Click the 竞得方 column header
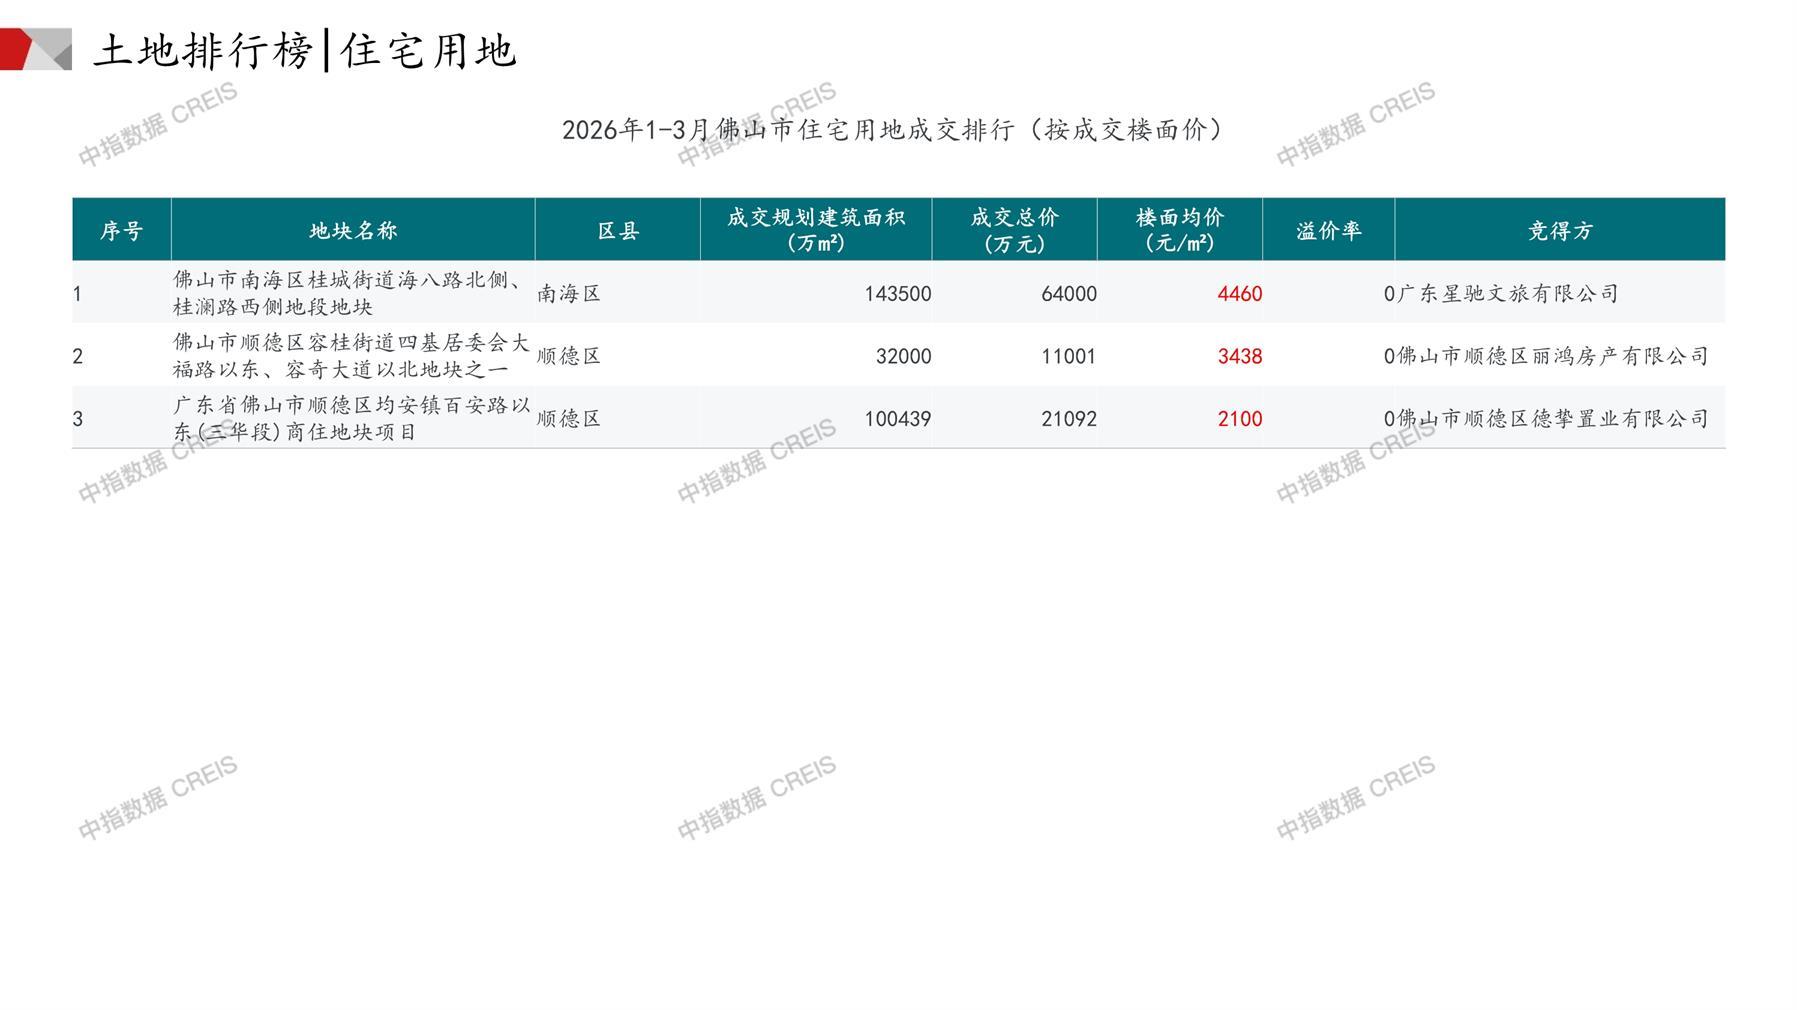 click(1559, 231)
